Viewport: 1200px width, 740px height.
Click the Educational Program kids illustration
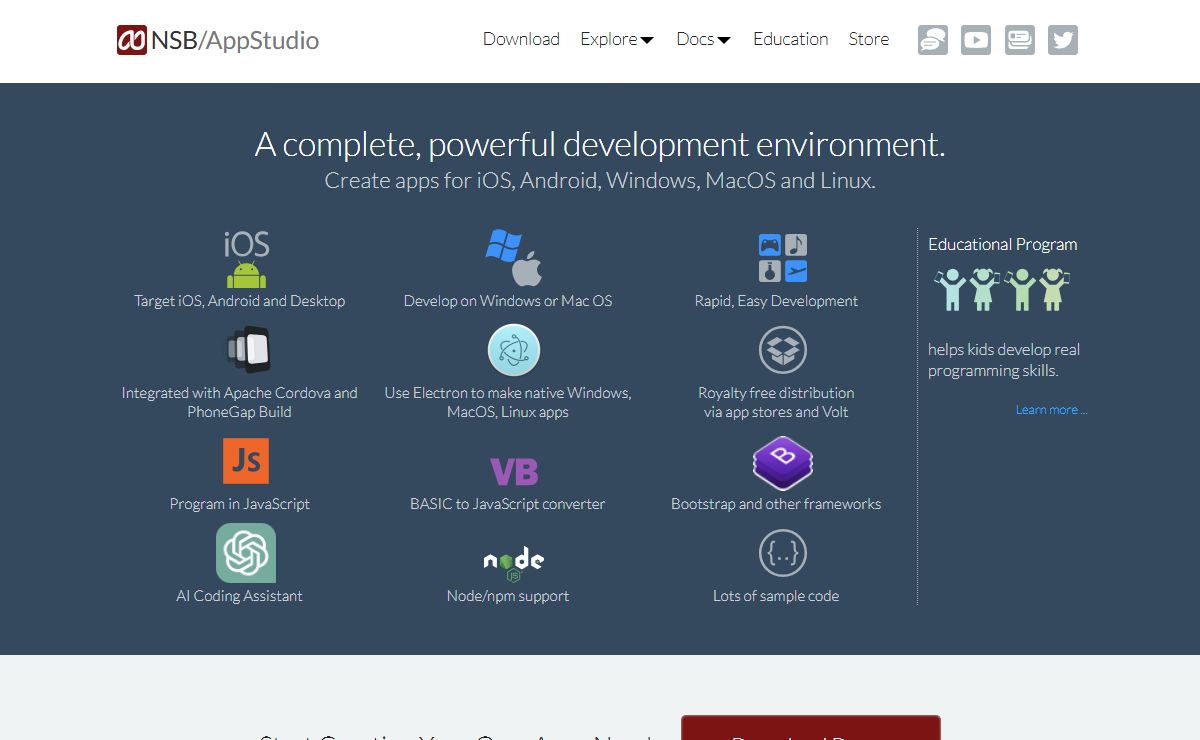pyautogui.click(x=1001, y=289)
